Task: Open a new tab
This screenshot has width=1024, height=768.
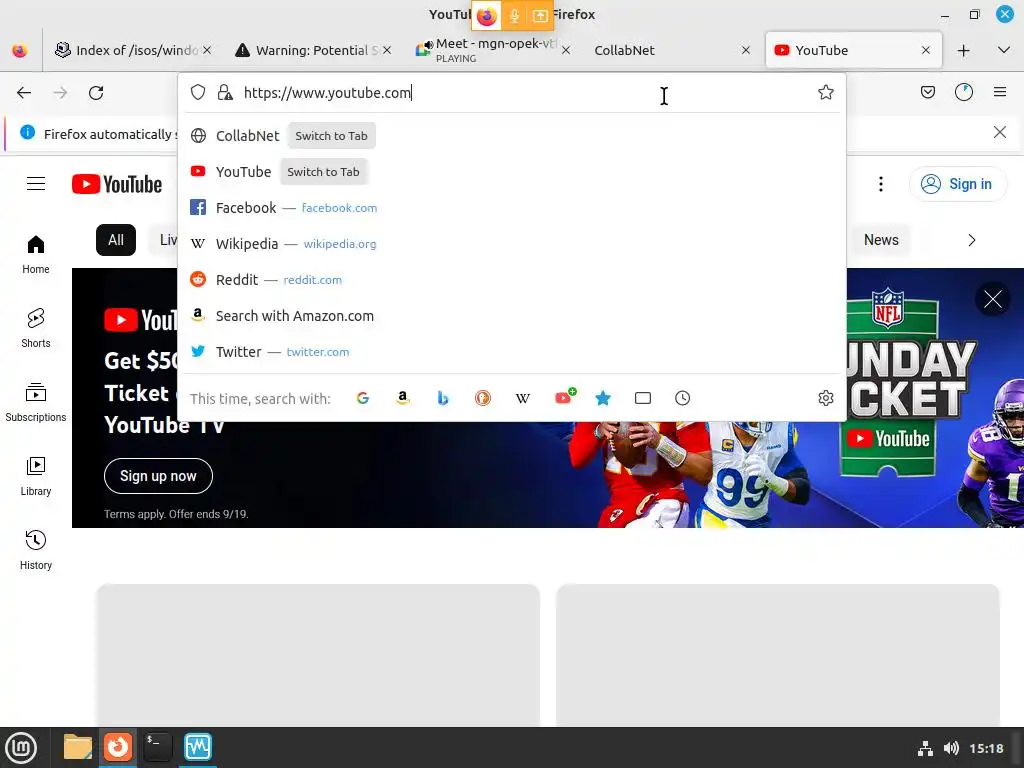Action: (963, 50)
